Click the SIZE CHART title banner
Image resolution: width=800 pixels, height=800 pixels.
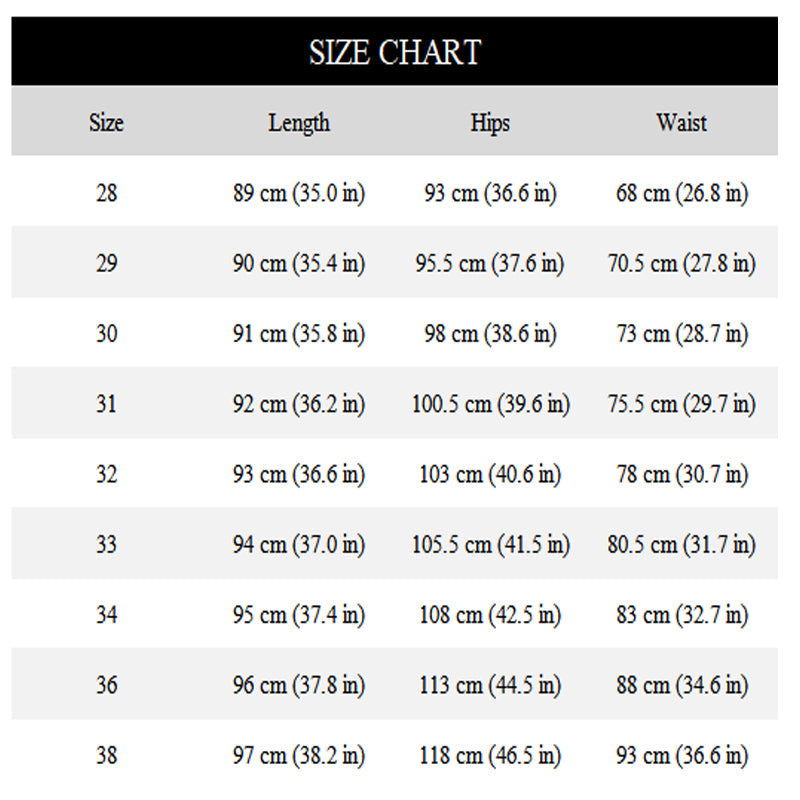click(395, 52)
